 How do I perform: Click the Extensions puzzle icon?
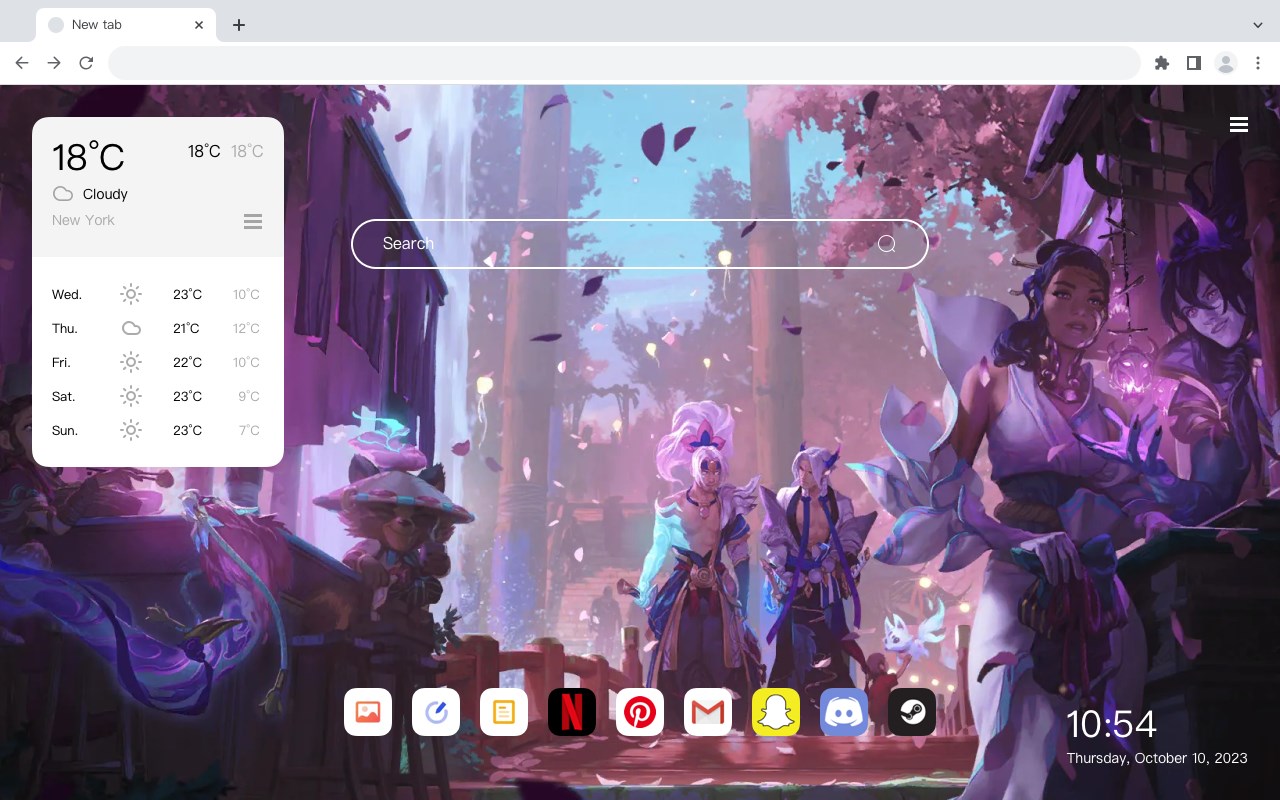[x=1161, y=63]
